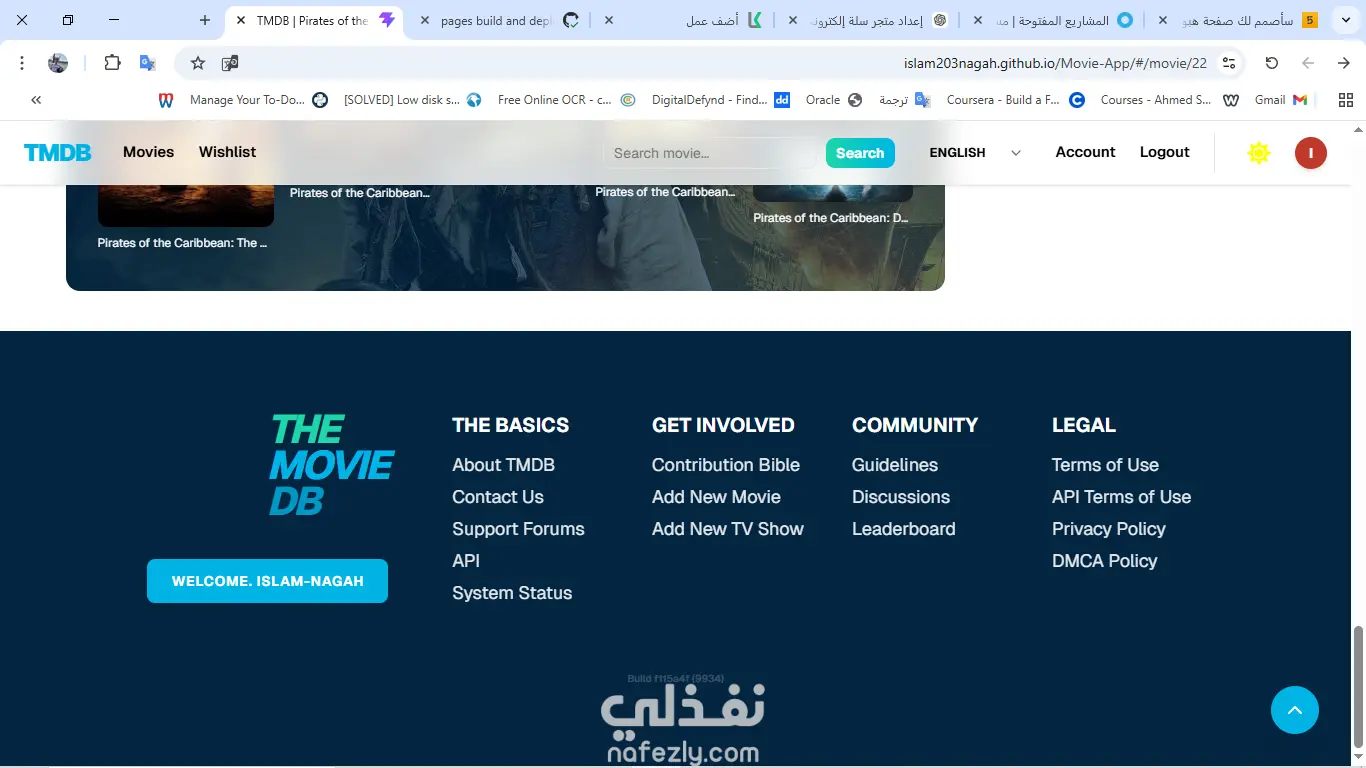Viewport: 1366px width, 768px height.
Task: Toggle the theme with the sun icon
Action: pyautogui.click(x=1259, y=153)
